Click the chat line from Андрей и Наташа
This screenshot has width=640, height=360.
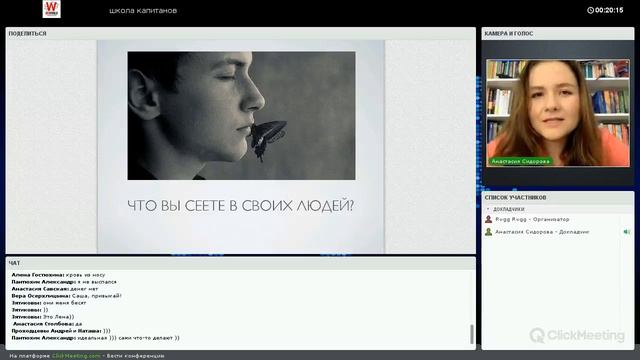(x=61, y=331)
